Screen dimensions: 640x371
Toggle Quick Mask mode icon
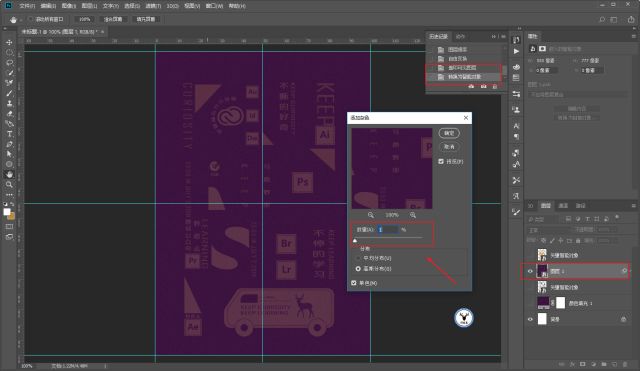(9, 226)
